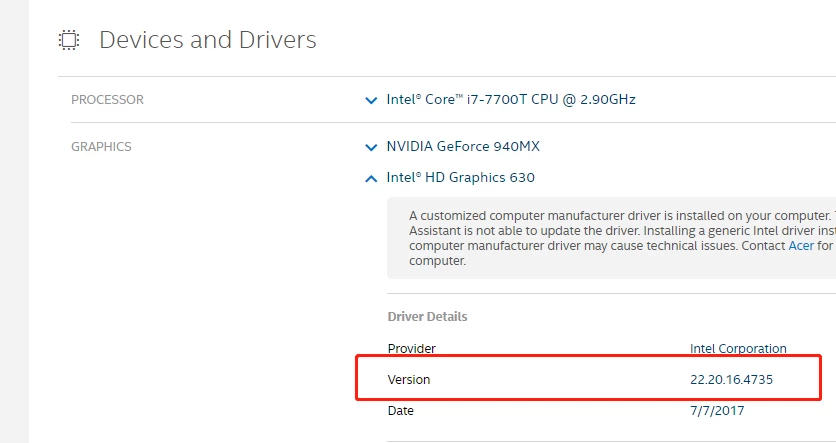This screenshot has width=836, height=443.
Task: Click the driver date 7/7/2017
Action: pyautogui.click(x=717, y=410)
